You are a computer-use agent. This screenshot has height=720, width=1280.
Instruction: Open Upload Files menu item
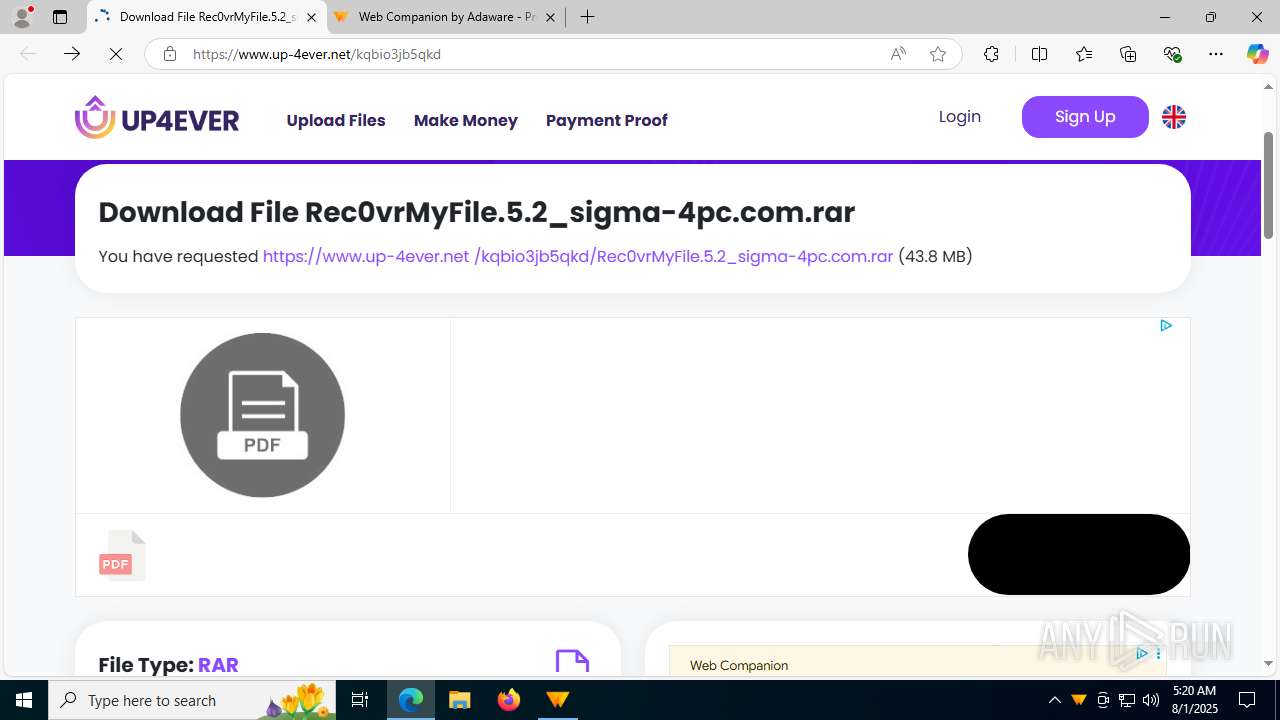coord(336,120)
